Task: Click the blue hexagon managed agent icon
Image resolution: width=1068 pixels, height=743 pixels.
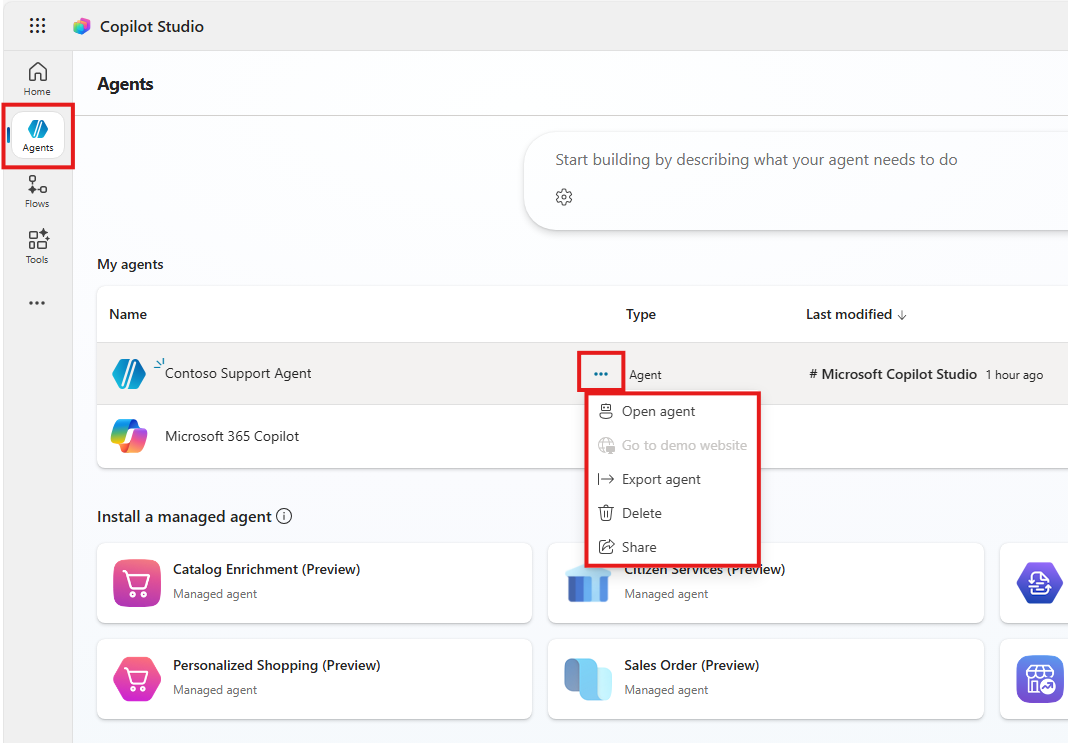Action: click(x=1039, y=583)
